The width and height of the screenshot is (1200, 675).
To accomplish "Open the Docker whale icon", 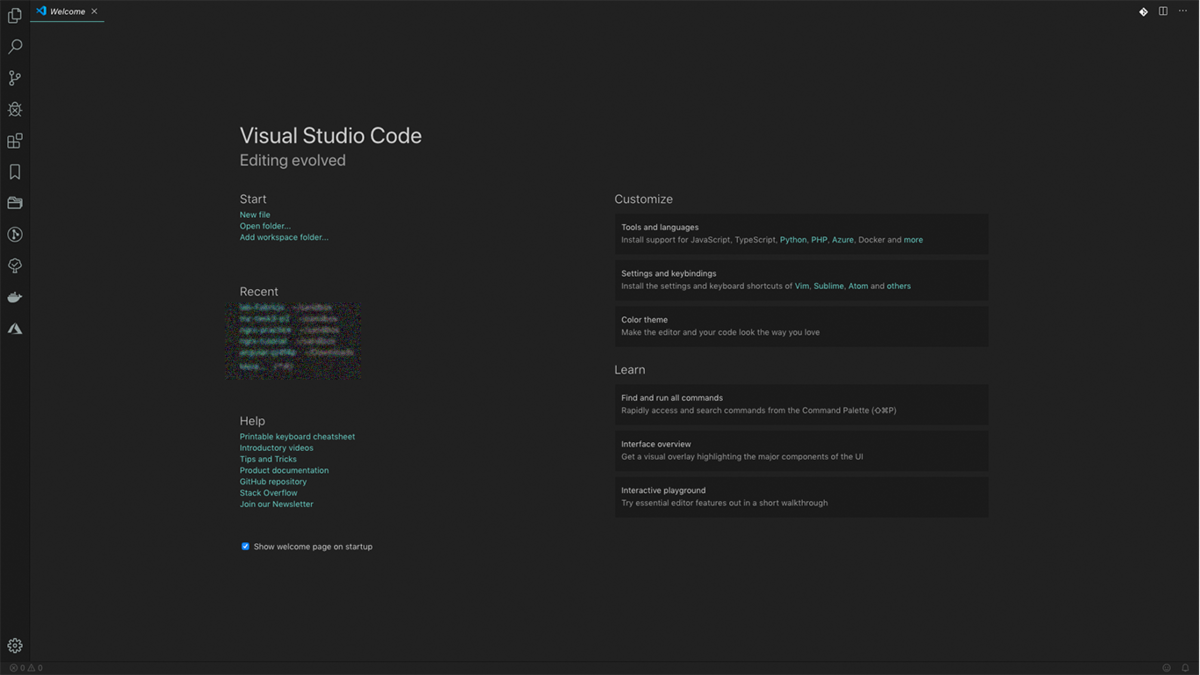I will point(15,297).
